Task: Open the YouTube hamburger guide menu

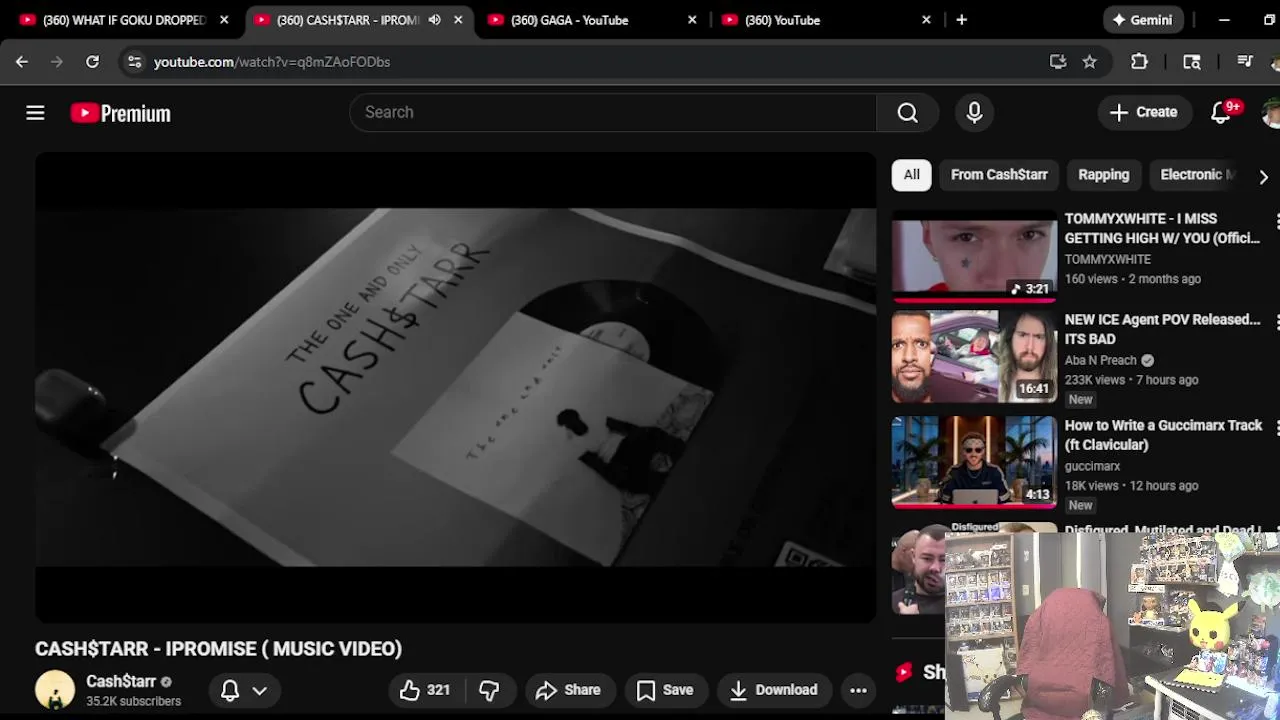Action: pos(35,113)
